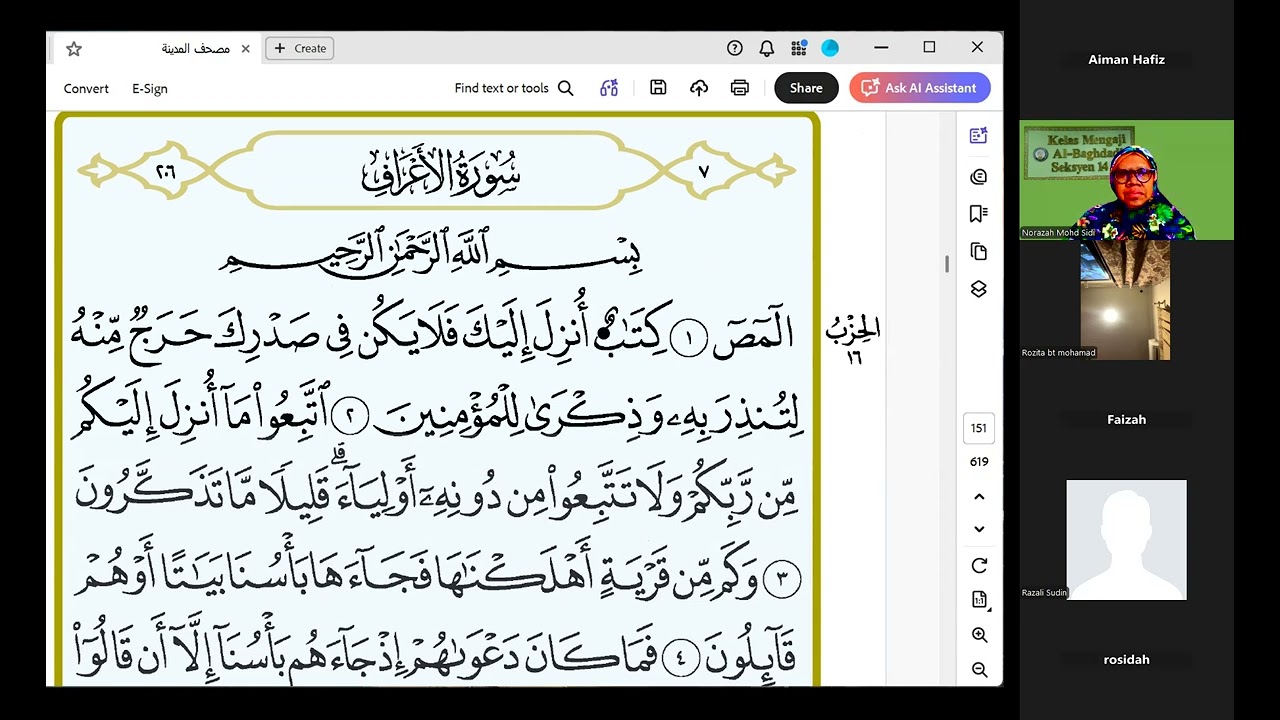Click the page number ٢٦ ornament
The image size is (1280, 720).
[x=166, y=172]
